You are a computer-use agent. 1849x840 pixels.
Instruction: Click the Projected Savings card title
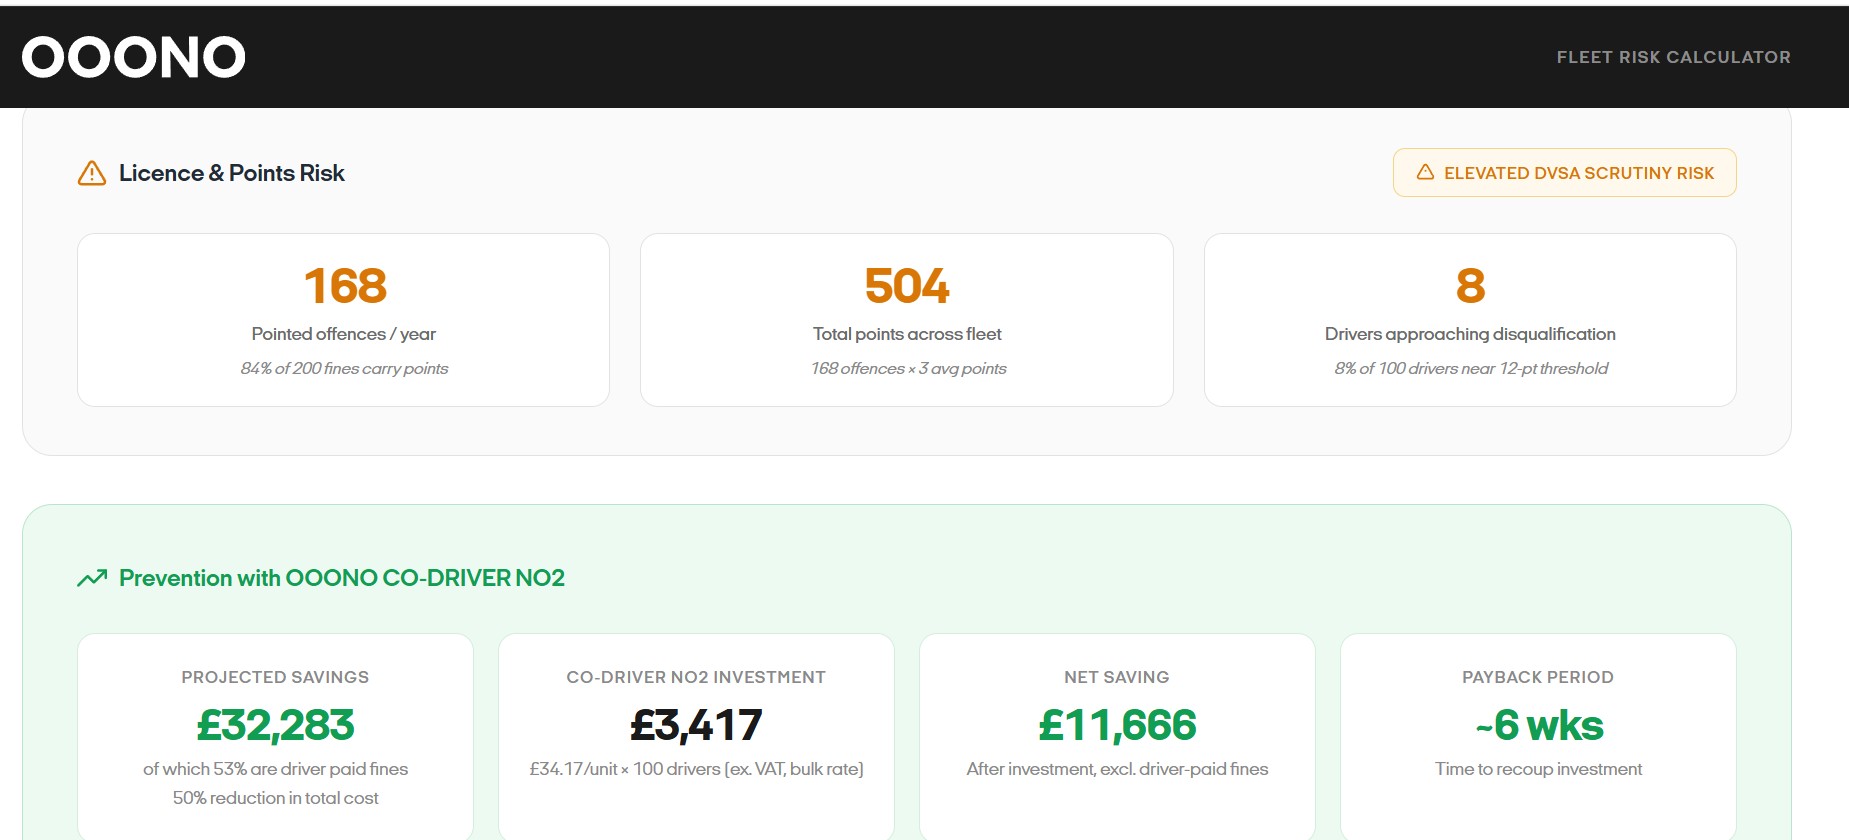pos(275,677)
